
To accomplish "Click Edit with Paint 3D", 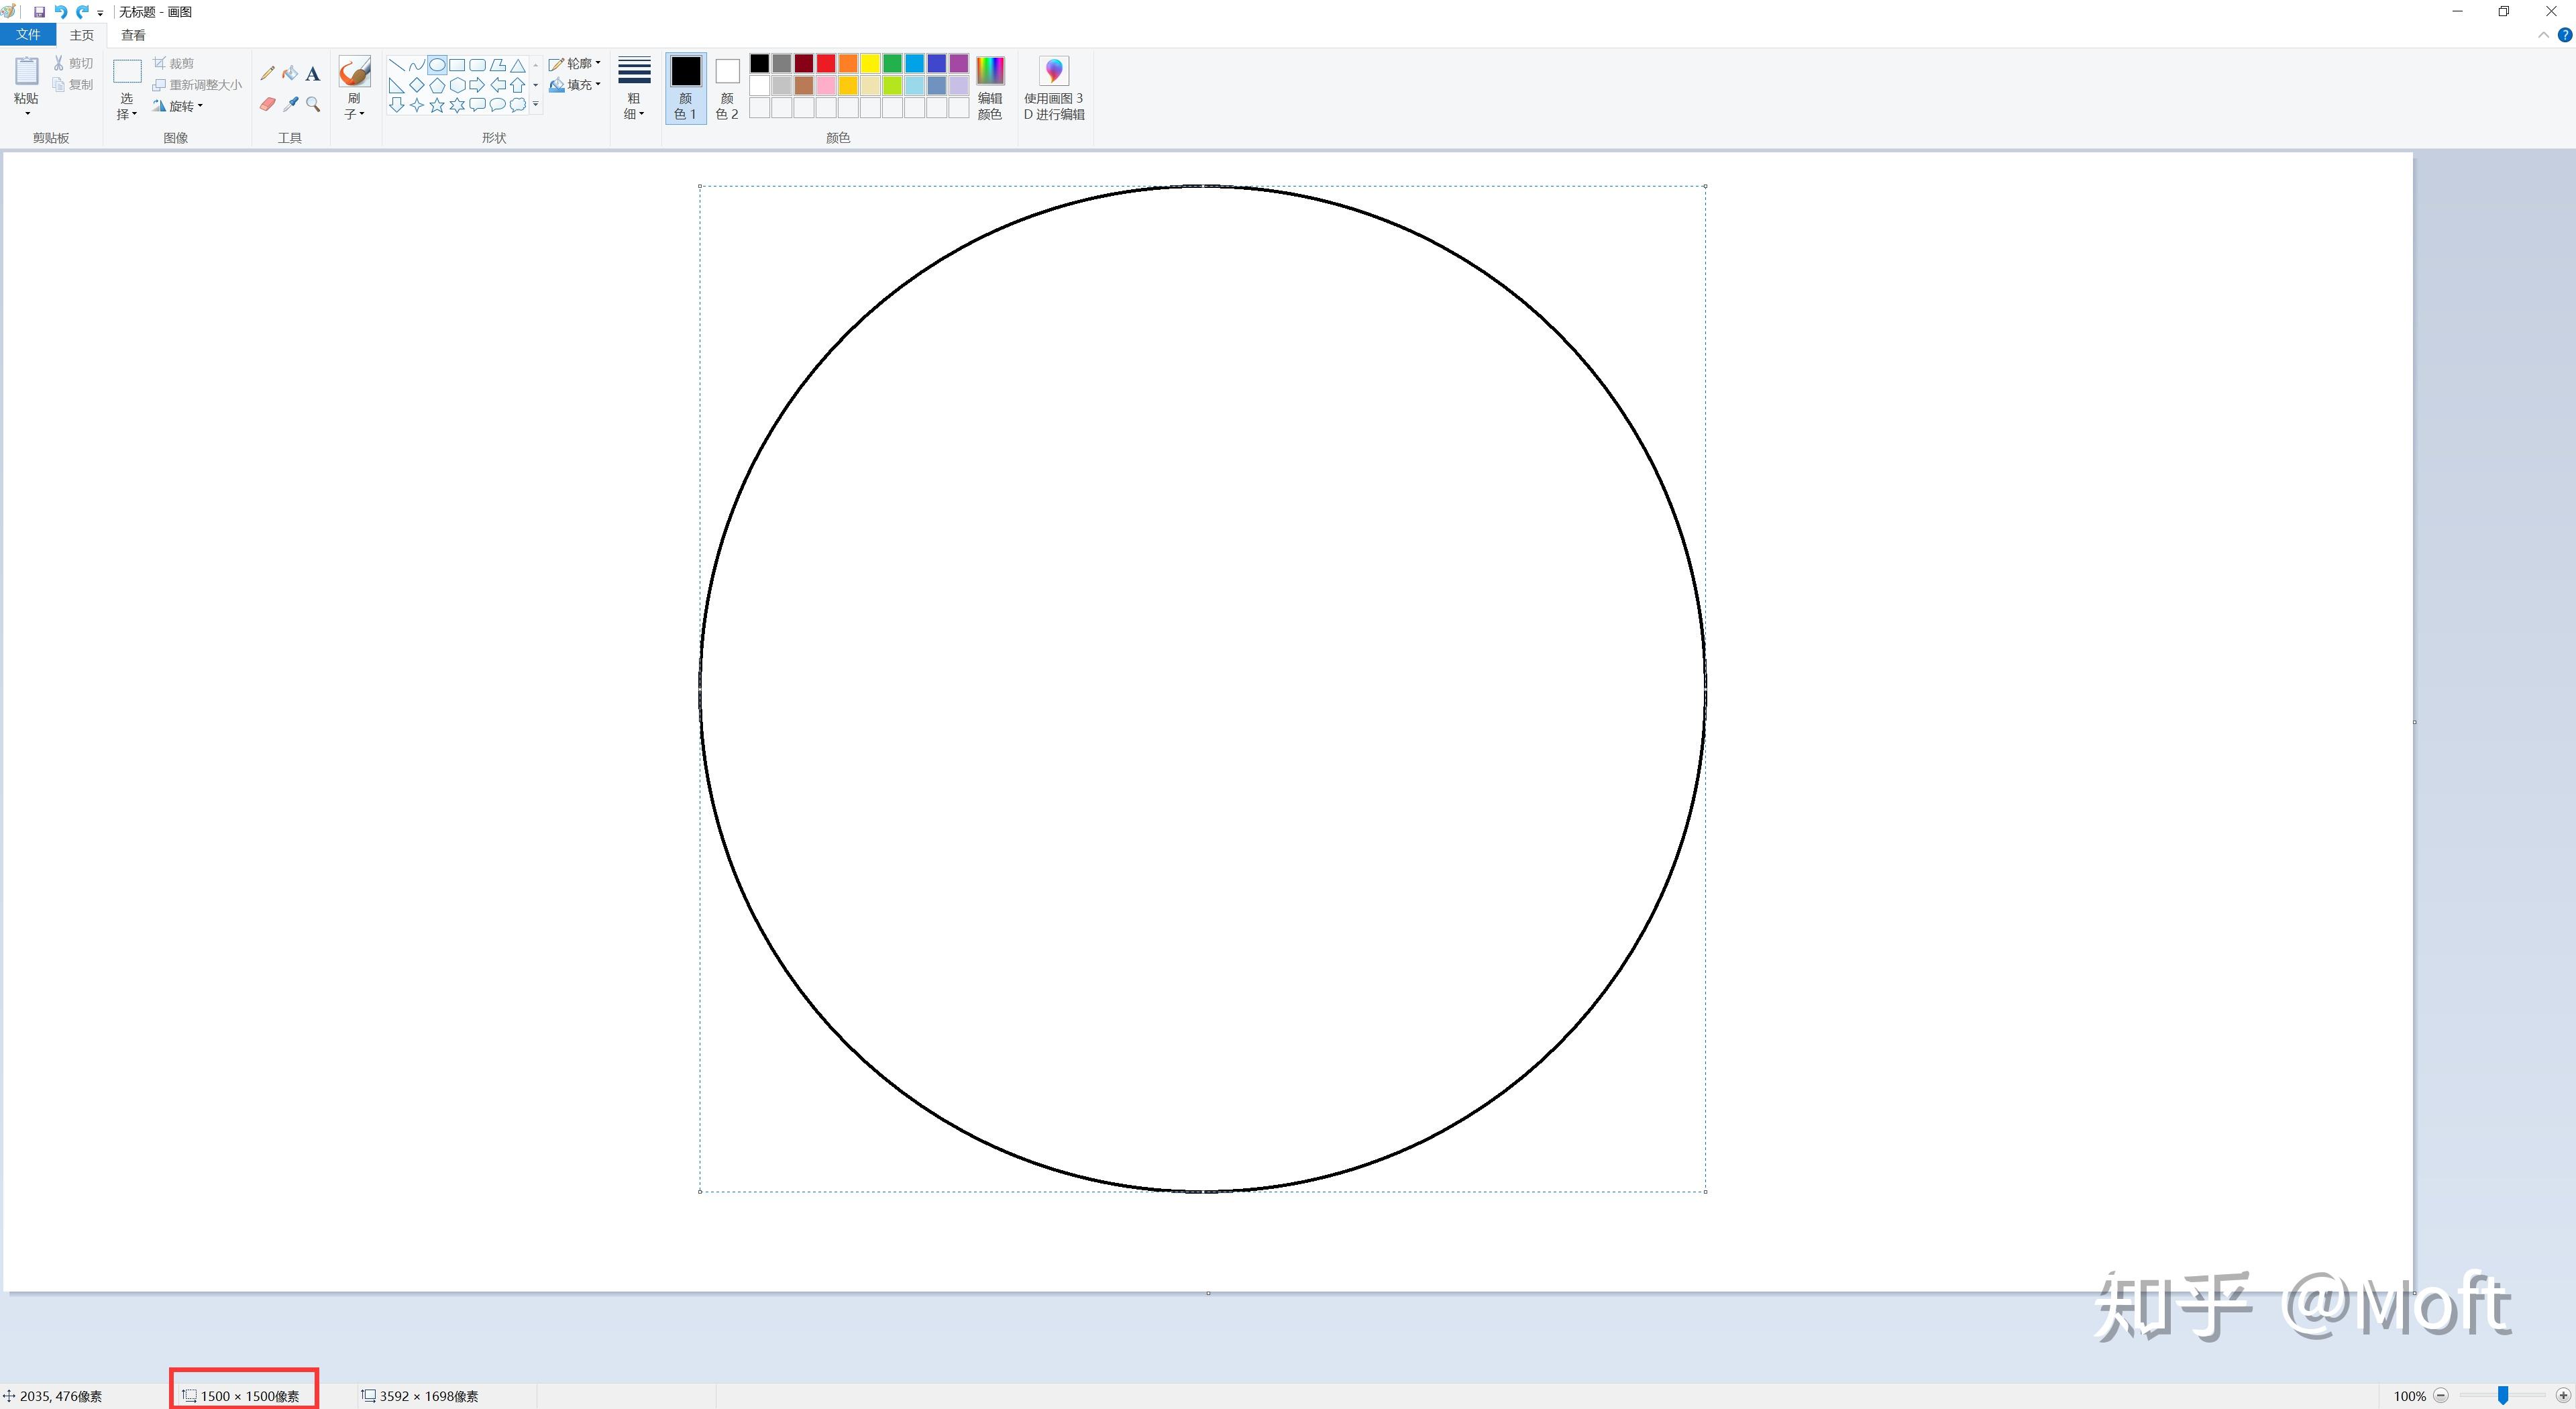I will 1054,88.
